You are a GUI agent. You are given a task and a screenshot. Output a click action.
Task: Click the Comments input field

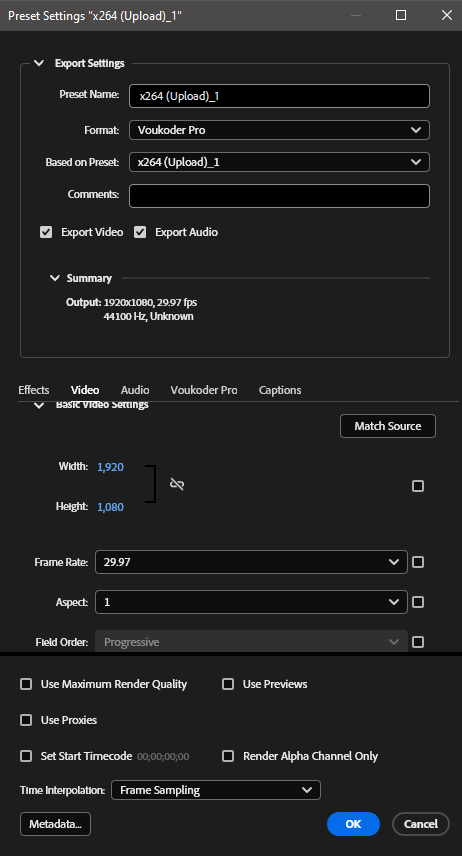click(x=279, y=196)
